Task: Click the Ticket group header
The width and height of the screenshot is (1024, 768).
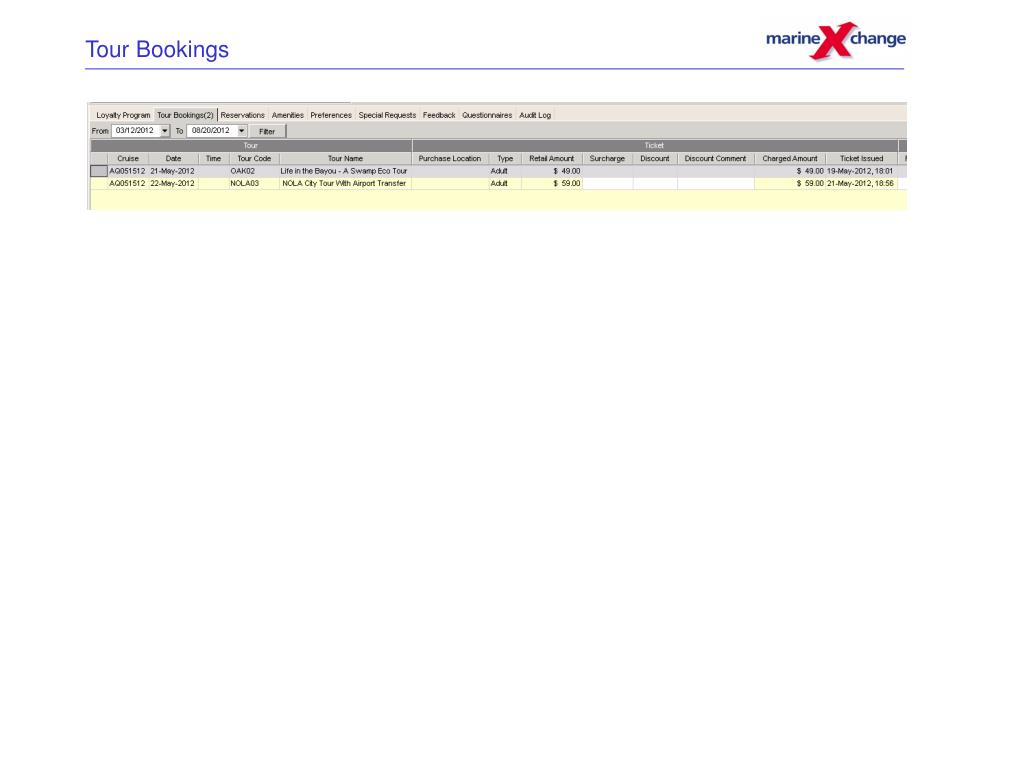Action: 654,146
